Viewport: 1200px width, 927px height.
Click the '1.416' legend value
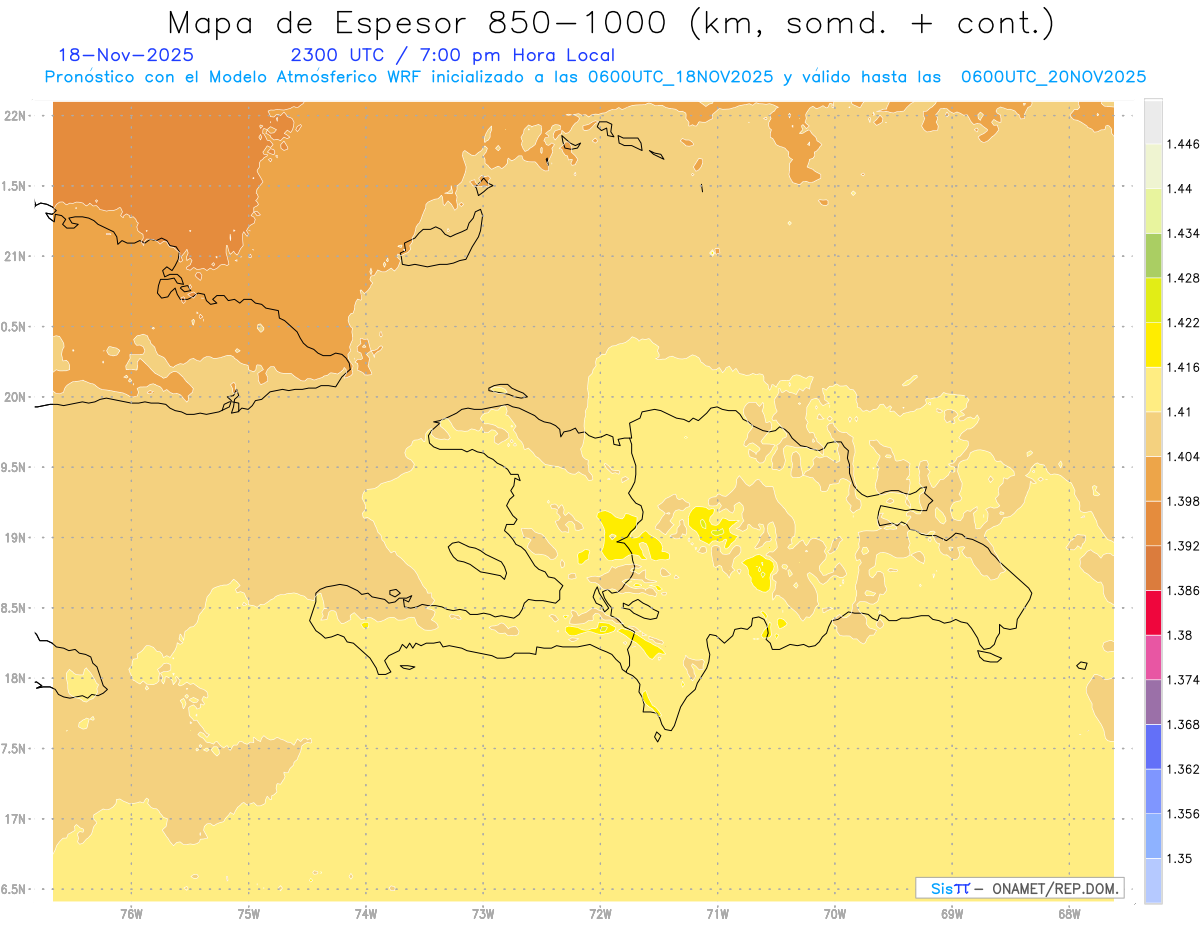point(1183,367)
